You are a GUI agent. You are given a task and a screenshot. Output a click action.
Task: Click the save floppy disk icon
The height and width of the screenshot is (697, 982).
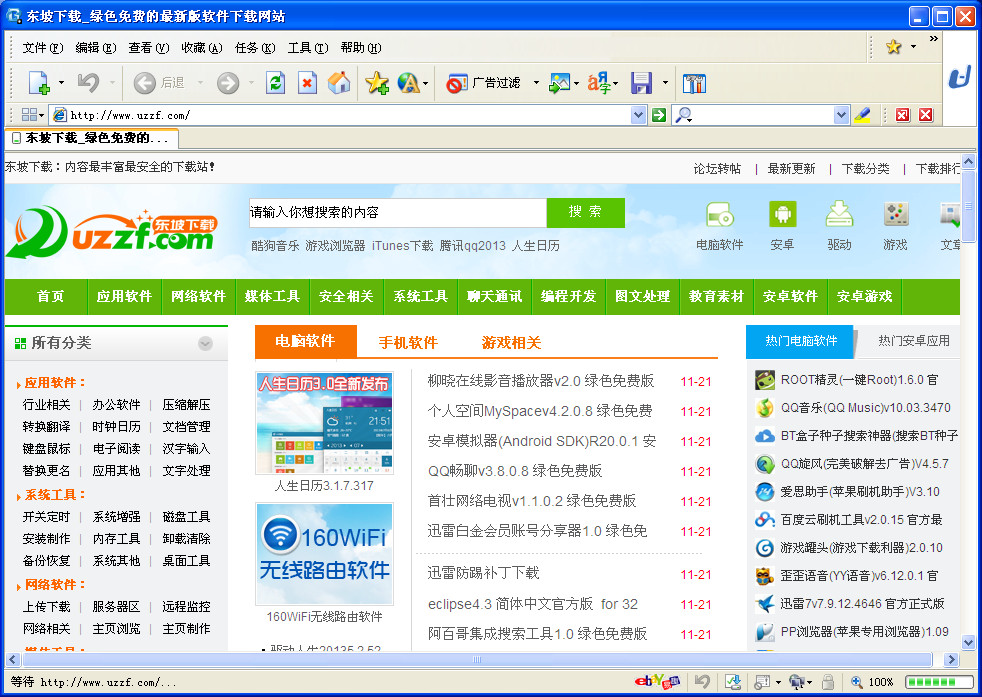tap(641, 83)
